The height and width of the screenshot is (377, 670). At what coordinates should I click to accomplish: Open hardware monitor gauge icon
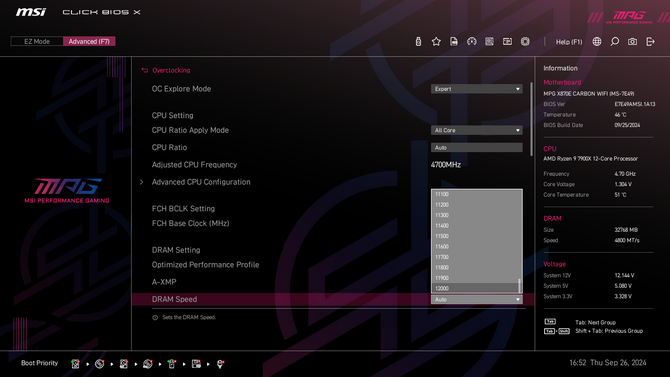[x=472, y=41]
